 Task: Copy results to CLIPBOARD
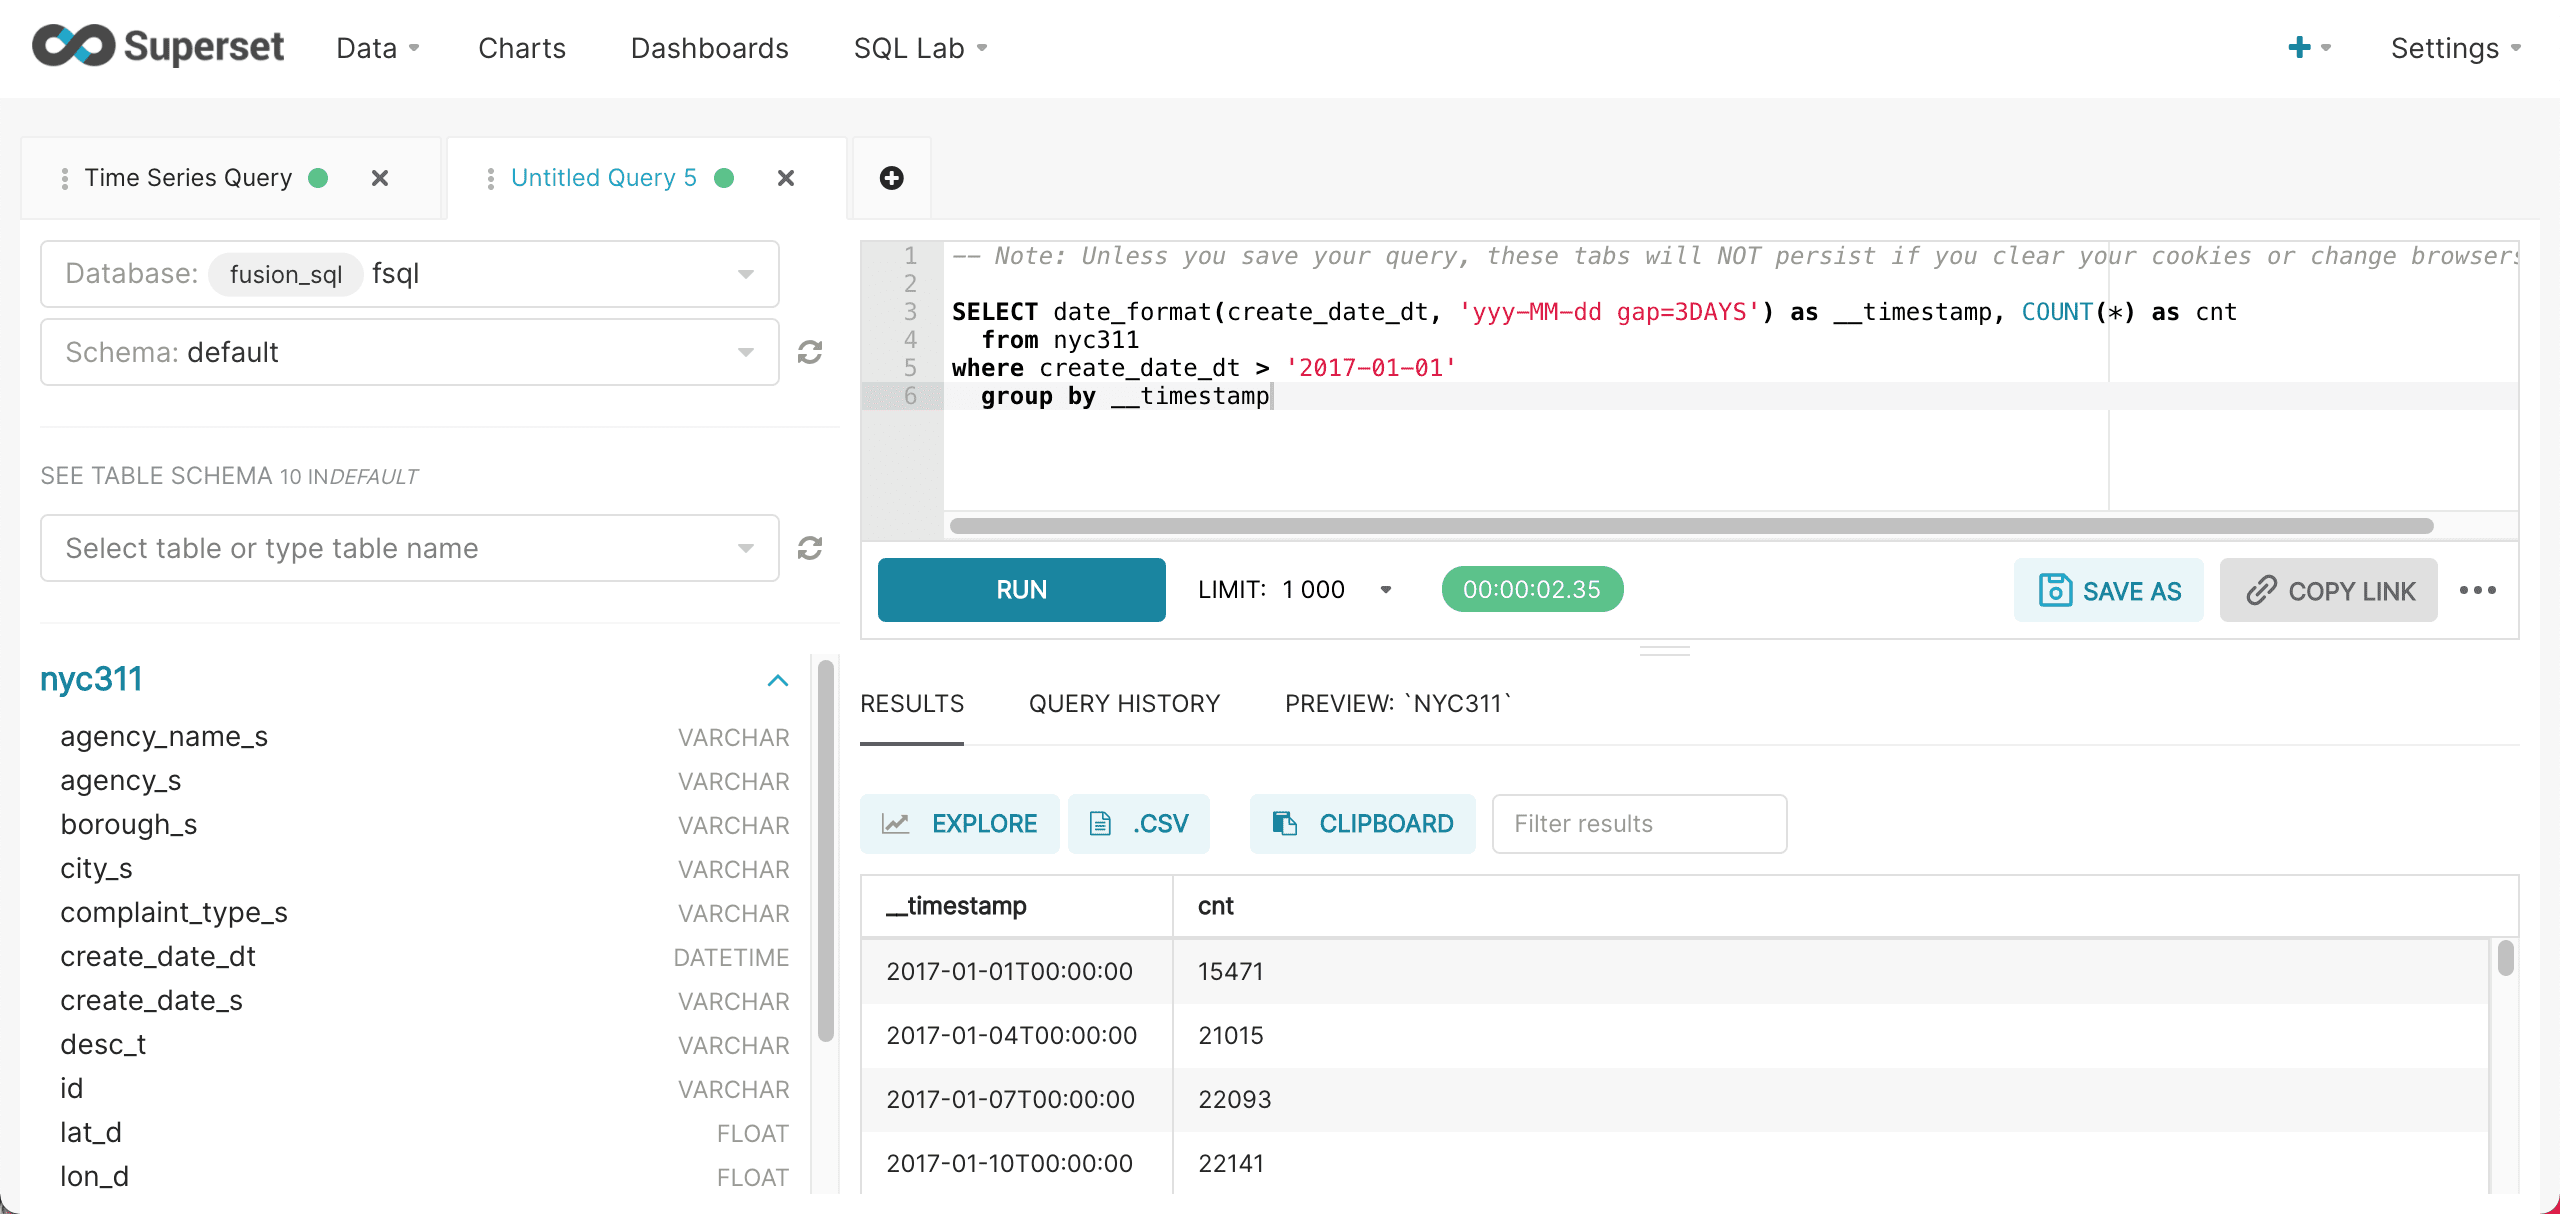[1362, 824]
